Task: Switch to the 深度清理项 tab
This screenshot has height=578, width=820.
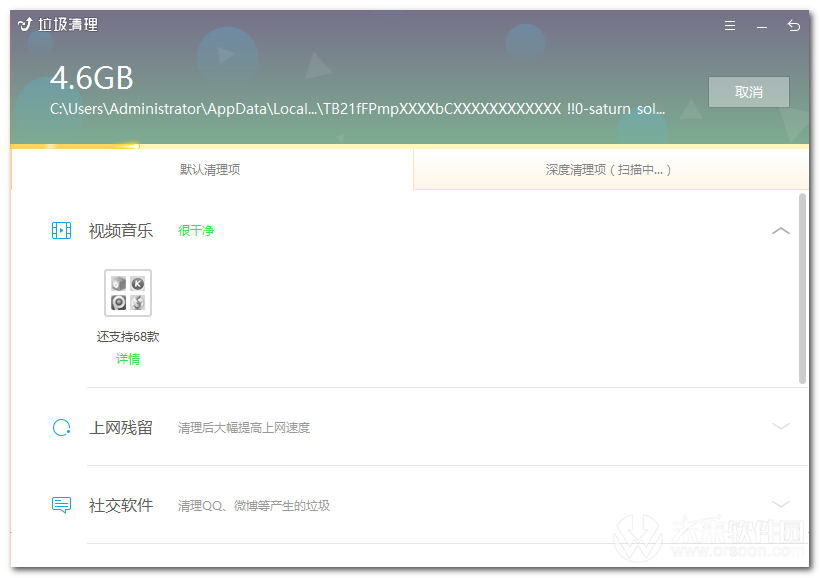Action: coord(609,170)
